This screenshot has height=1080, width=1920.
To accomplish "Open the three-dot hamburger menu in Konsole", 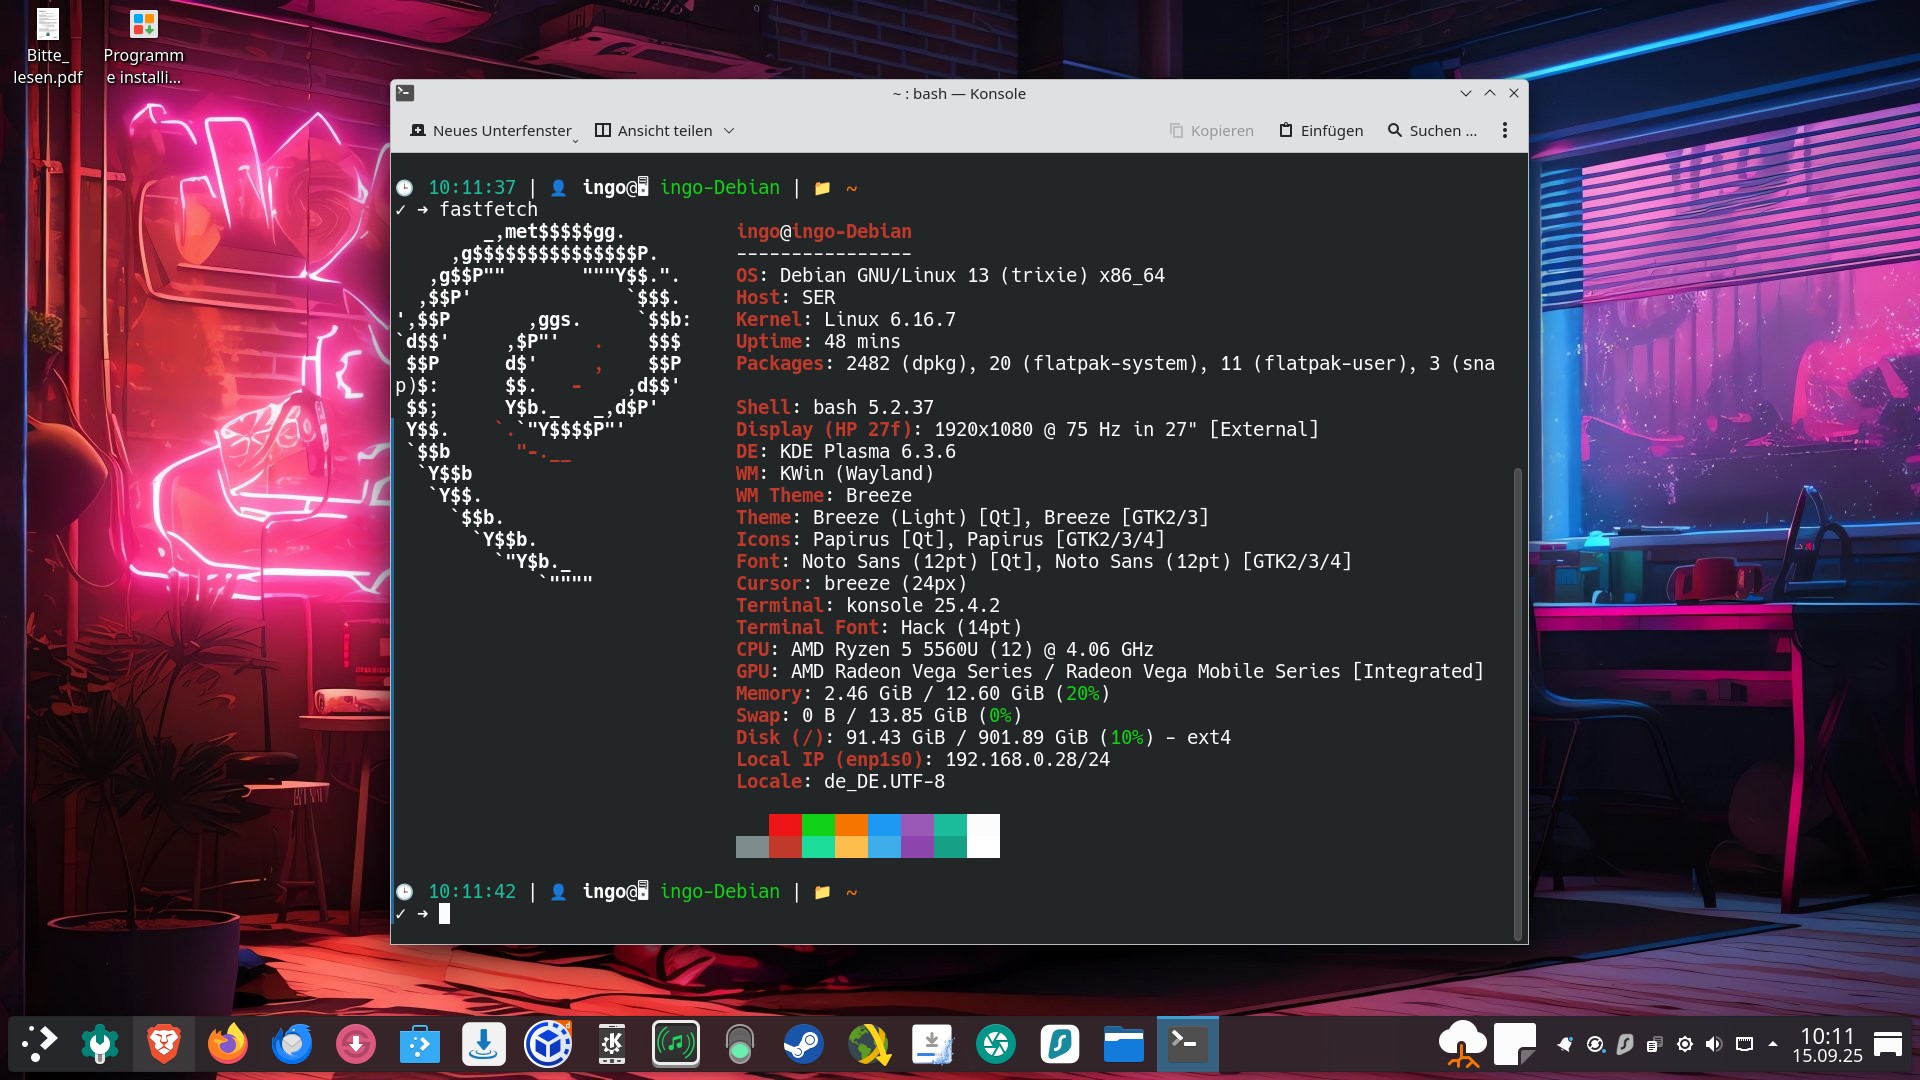I will (1504, 131).
